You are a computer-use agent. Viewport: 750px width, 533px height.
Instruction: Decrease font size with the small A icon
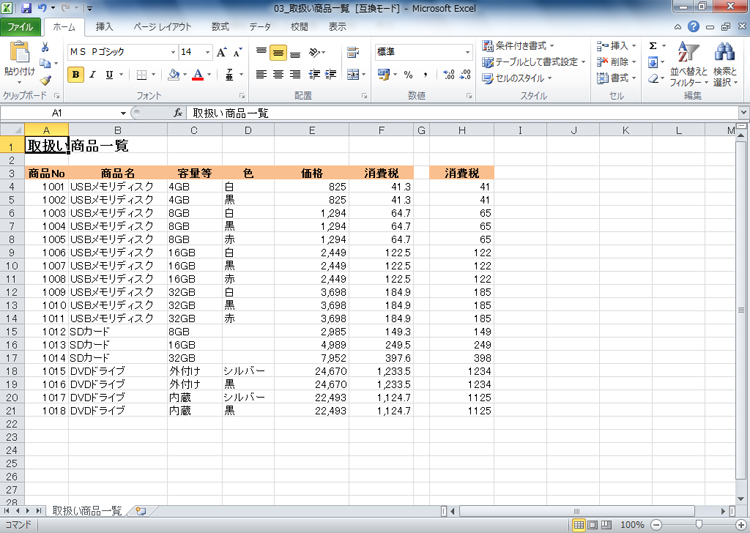tap(238, 52)
